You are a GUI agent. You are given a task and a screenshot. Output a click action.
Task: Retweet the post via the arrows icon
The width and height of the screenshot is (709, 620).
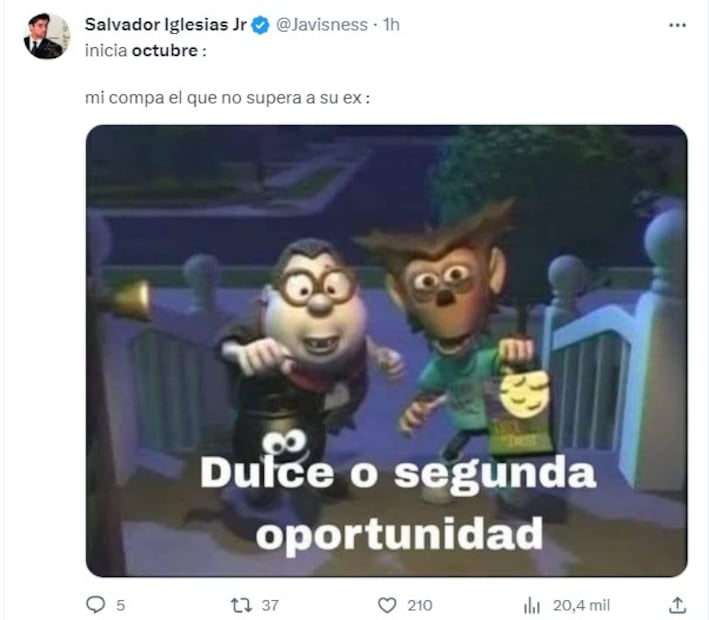[241, 605]
